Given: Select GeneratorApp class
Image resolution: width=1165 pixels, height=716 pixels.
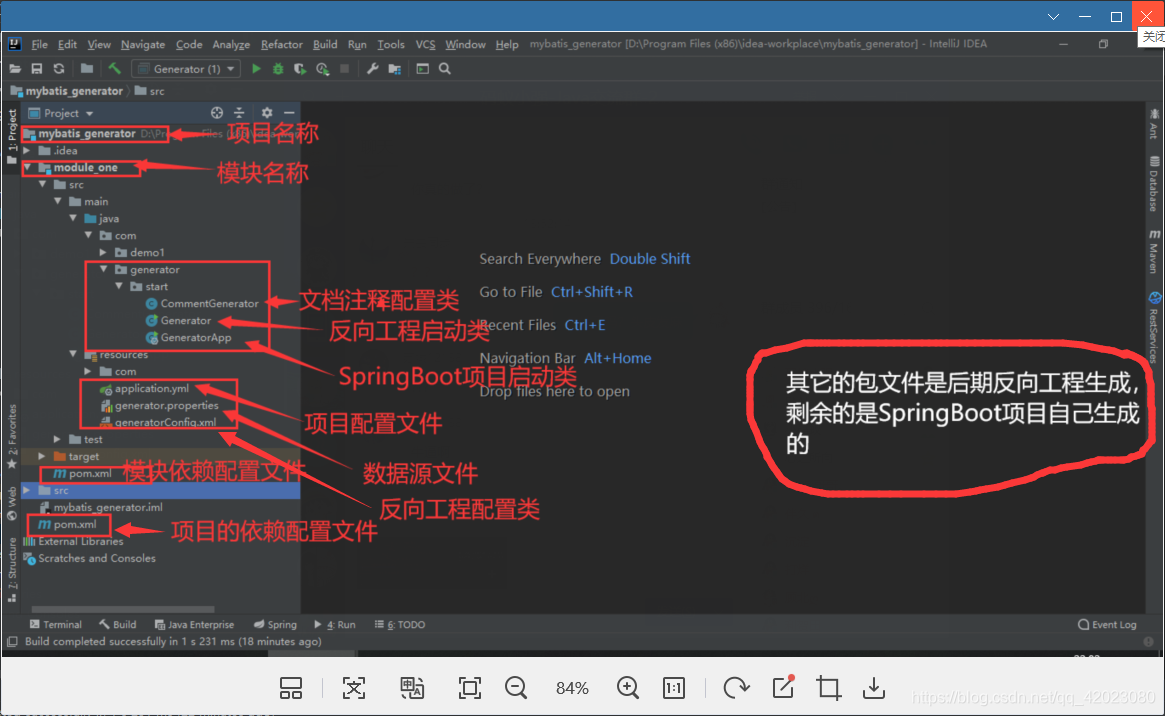Looking at the screenshot, I should click(188, 338).
